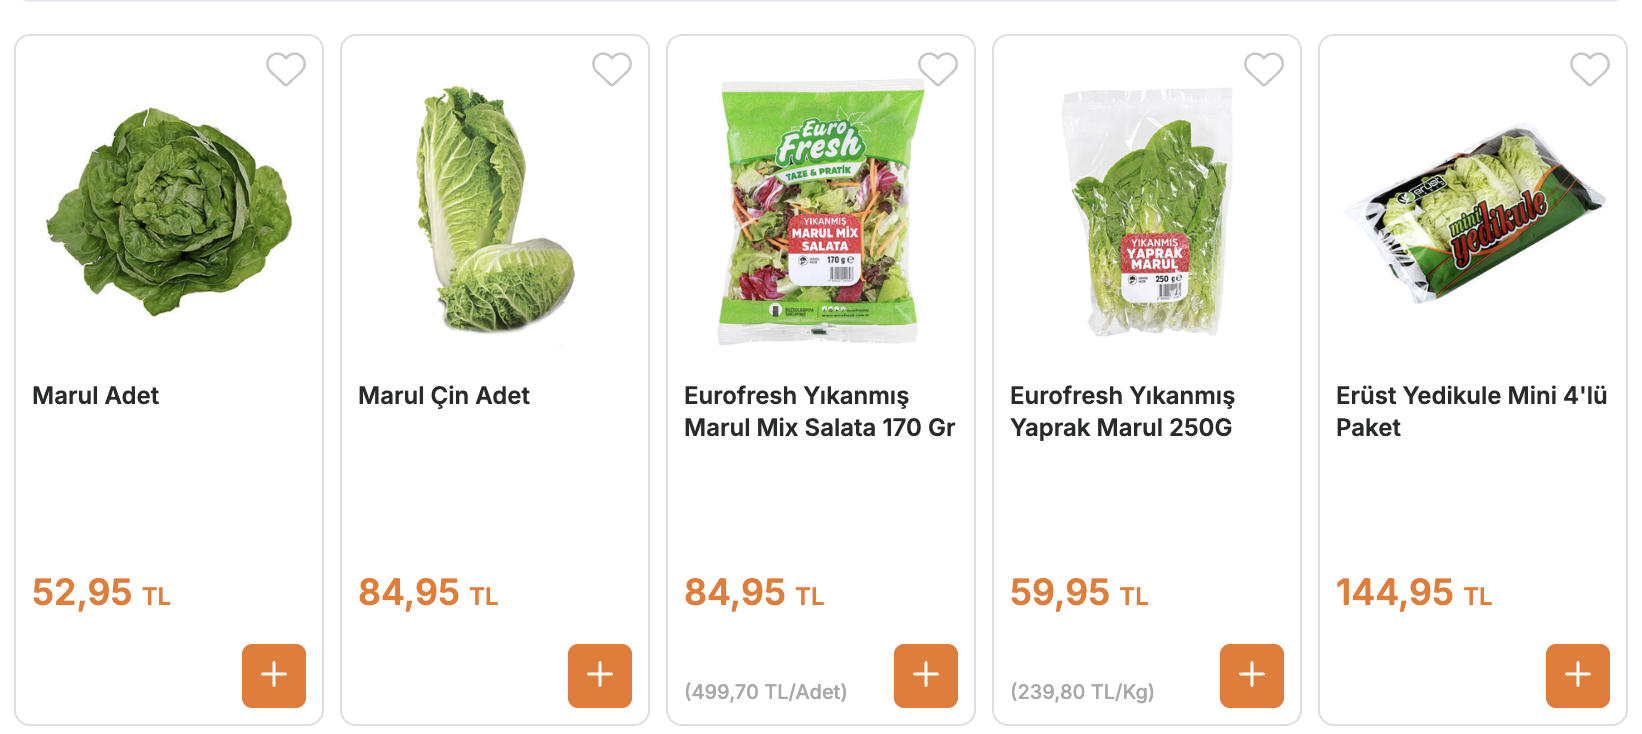Screen dimensions: 1642x734
Task: Add Erüst Yedikule Mini 4'lü to cart
Action: point(1578,676)
